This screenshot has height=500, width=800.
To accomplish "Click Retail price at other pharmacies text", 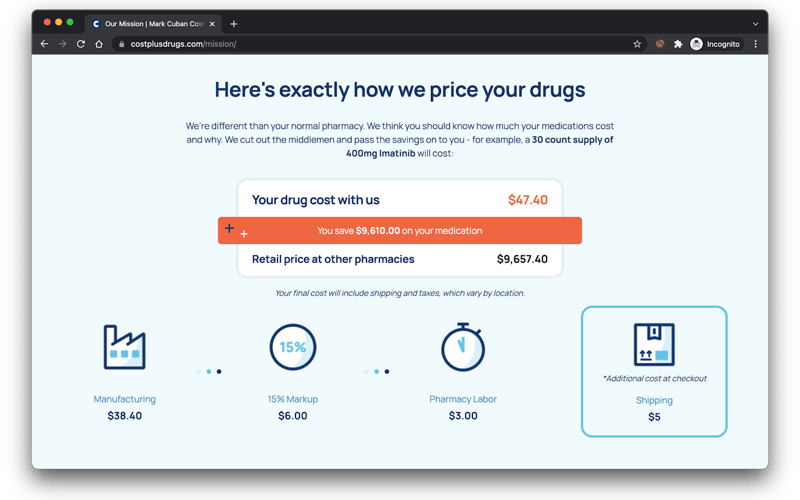I will (333, 259).
